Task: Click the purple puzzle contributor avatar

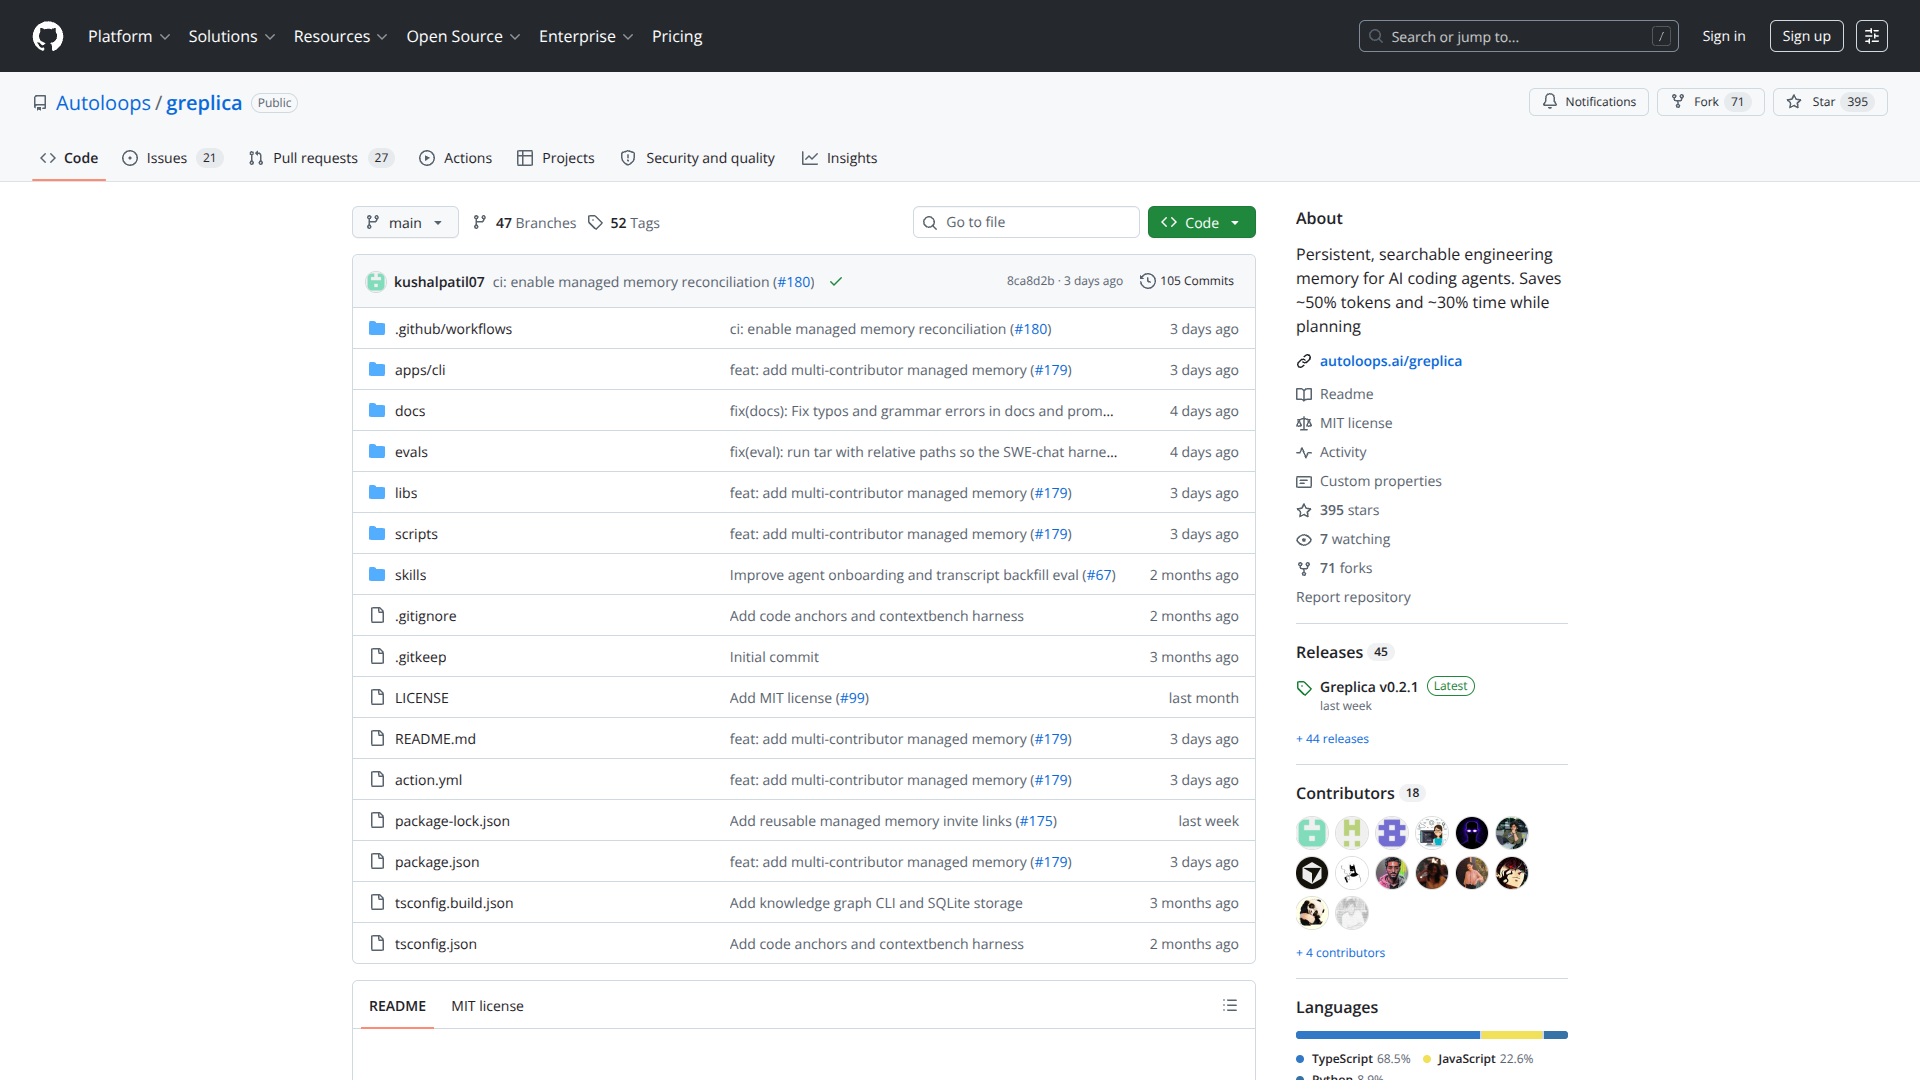Action: pos(1392,833)
